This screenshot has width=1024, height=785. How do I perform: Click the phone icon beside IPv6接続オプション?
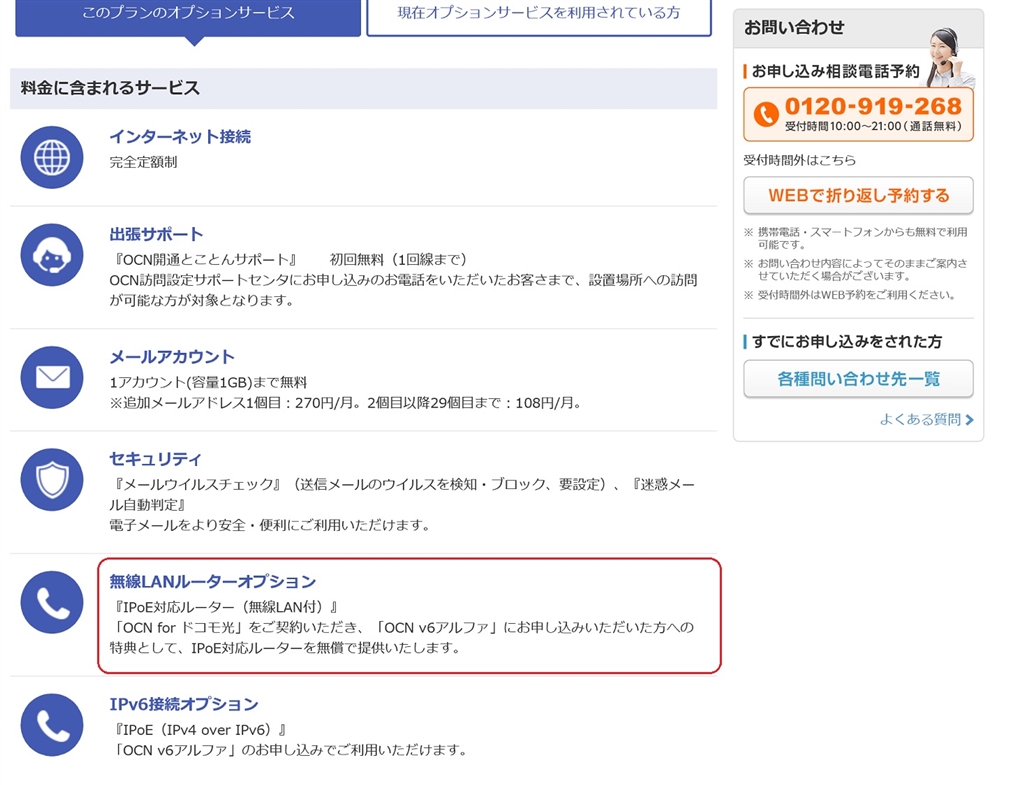(x=52, y=725)
